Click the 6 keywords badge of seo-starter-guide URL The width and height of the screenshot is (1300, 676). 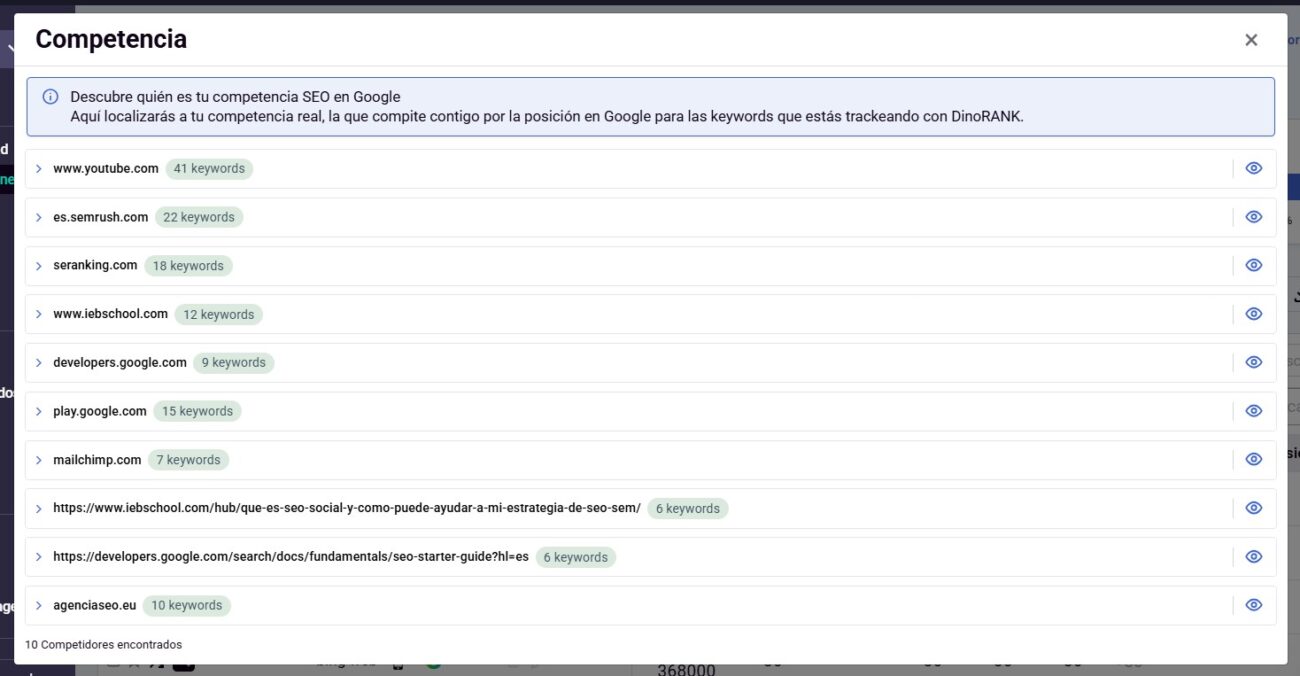576,557
